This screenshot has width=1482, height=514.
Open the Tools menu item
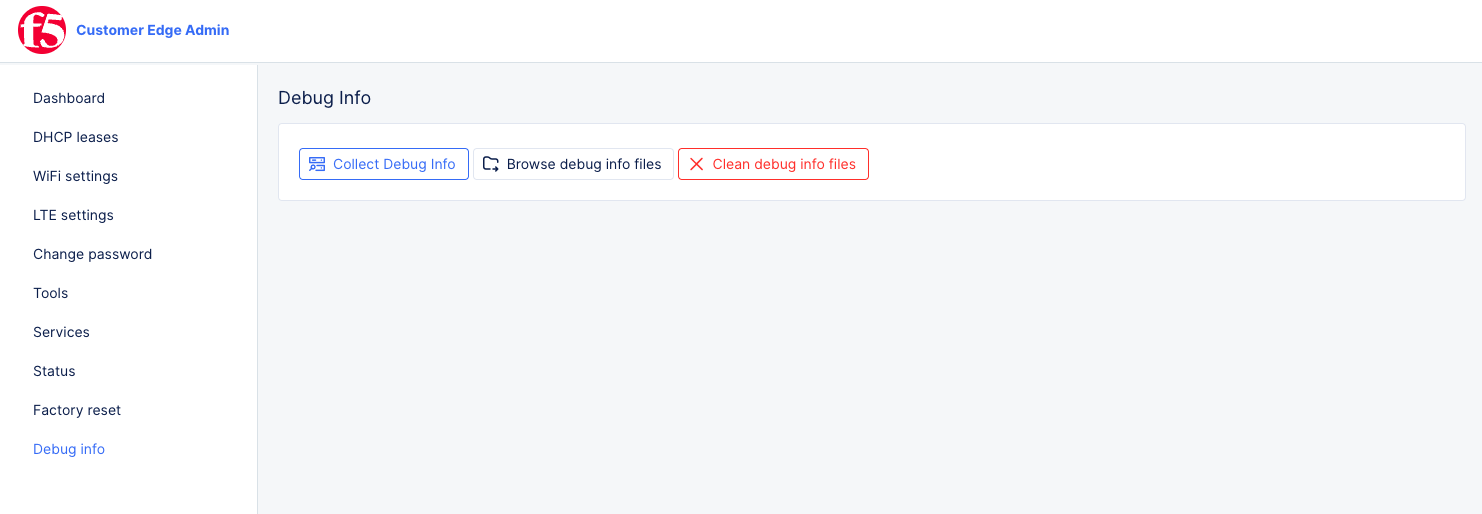coord(51,293)
